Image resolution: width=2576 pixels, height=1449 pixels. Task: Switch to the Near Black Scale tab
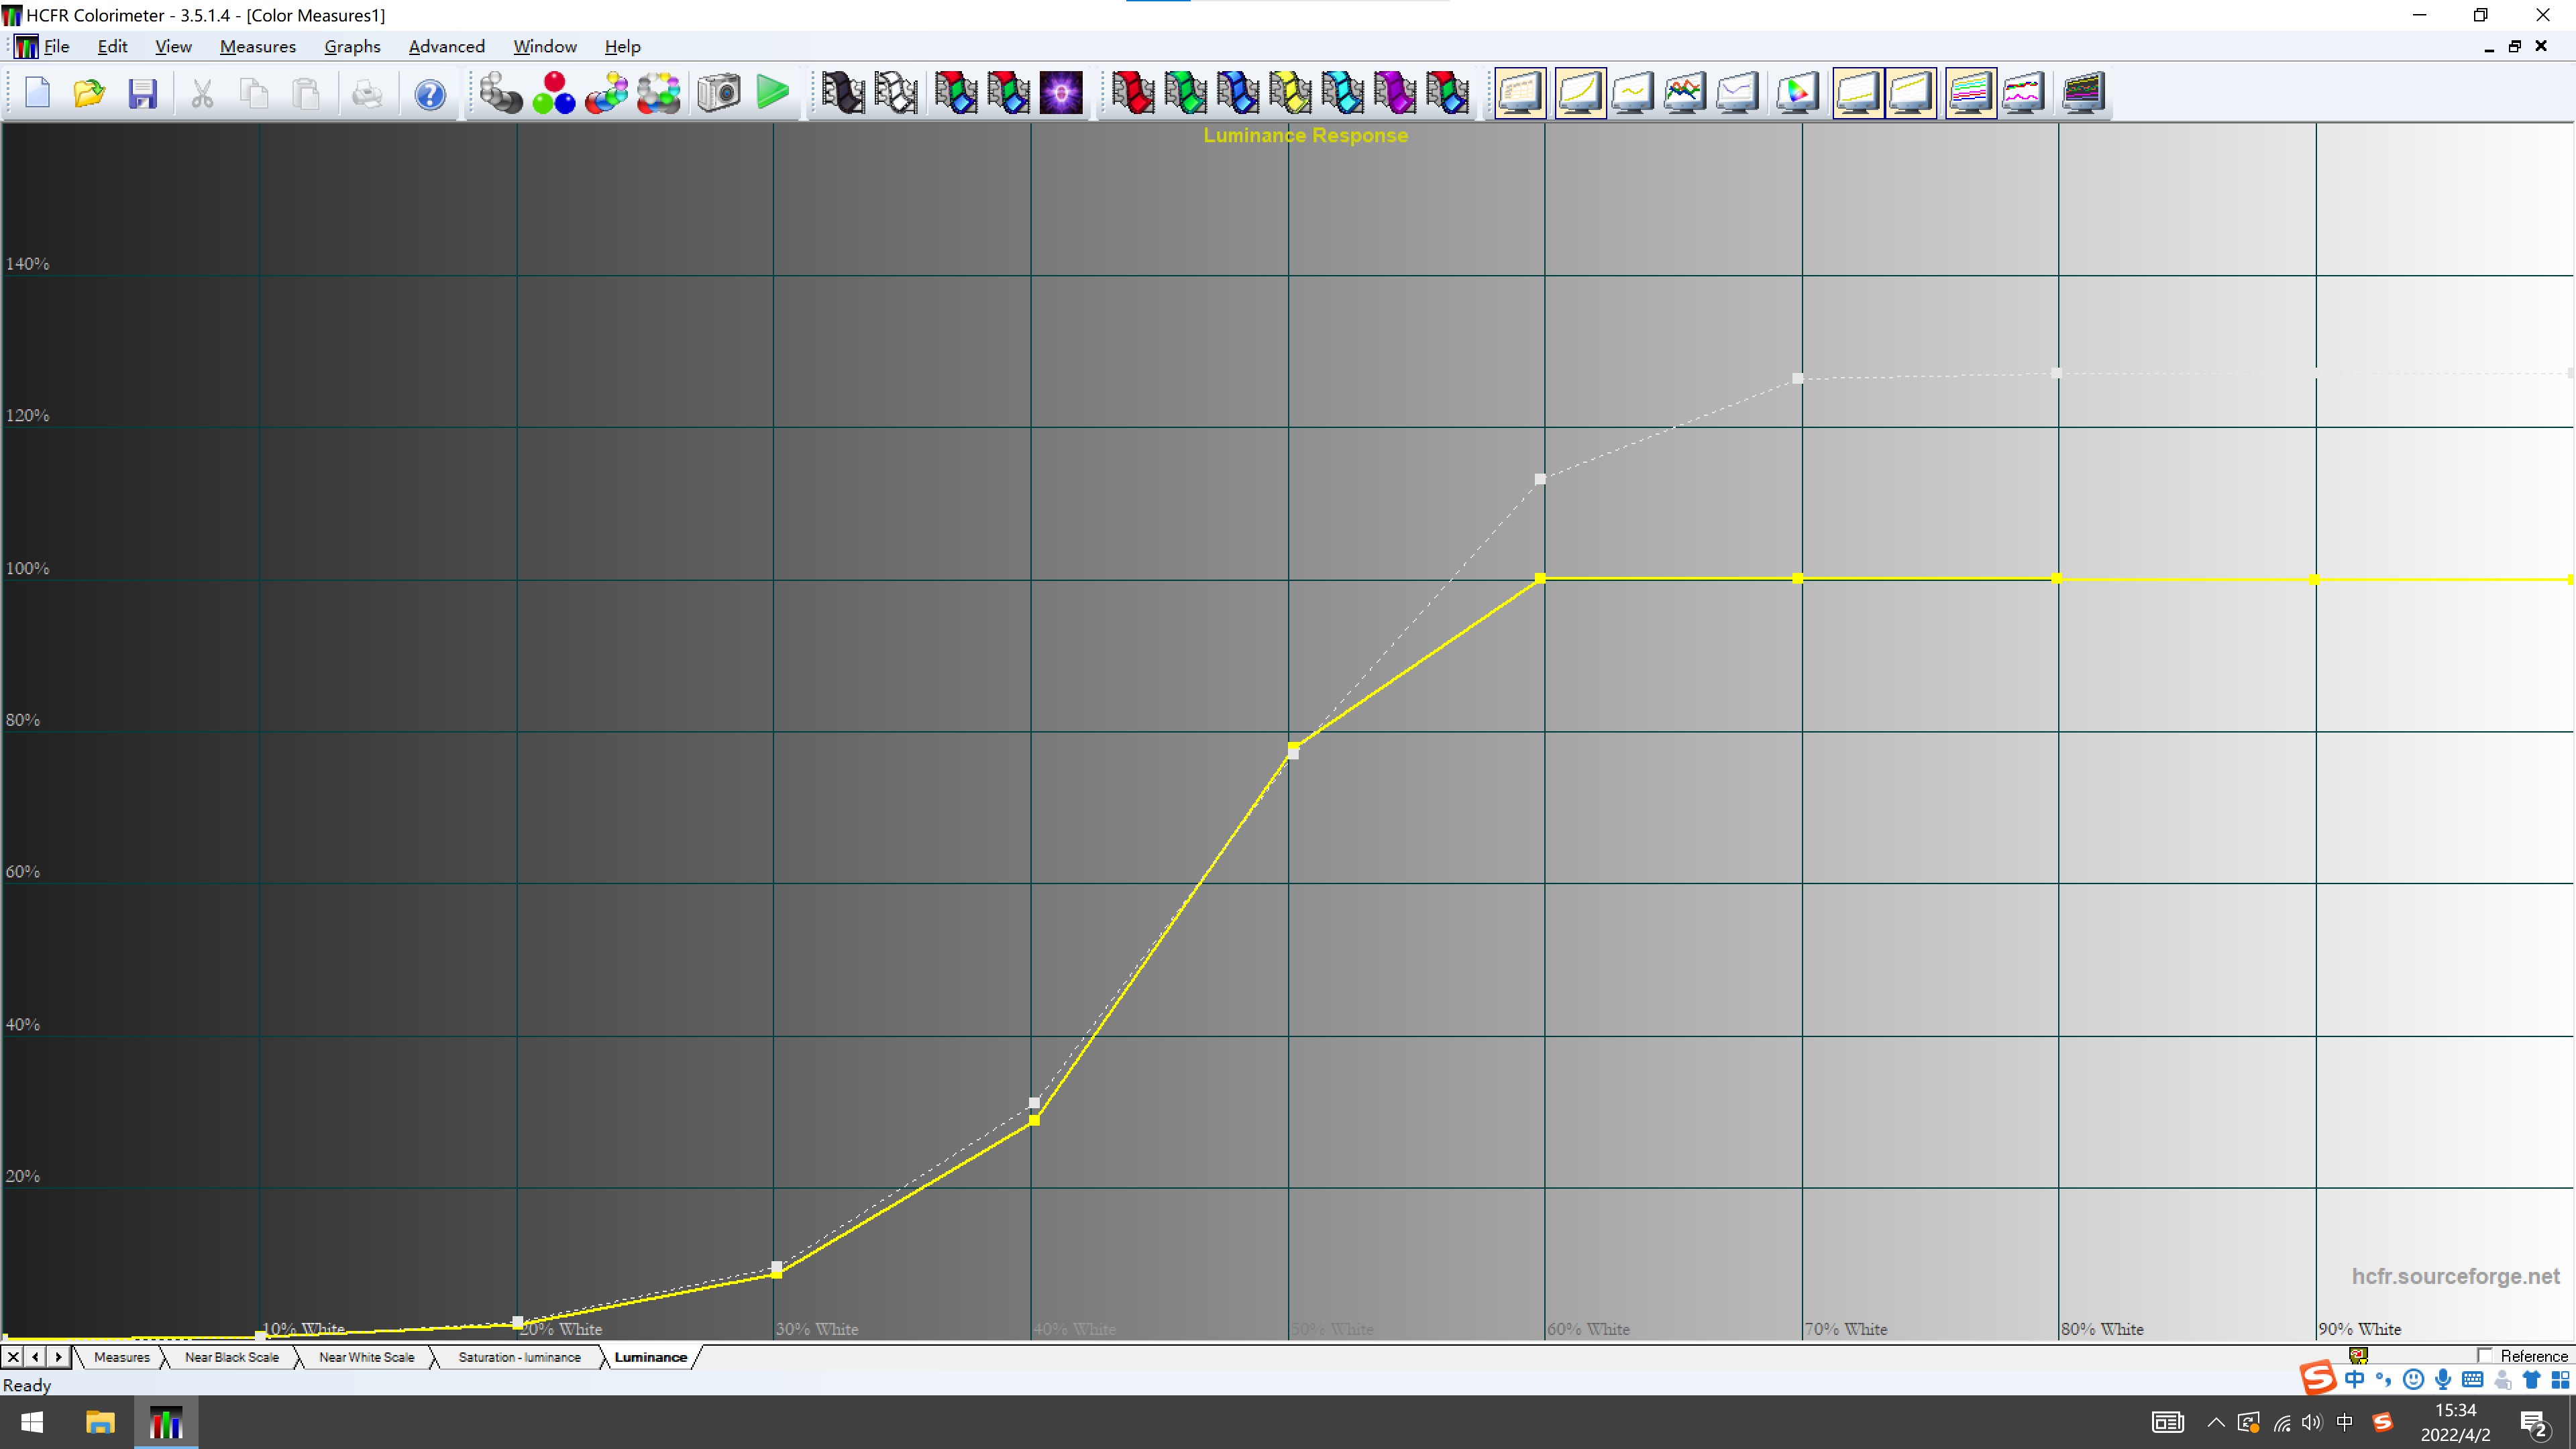231,1357
